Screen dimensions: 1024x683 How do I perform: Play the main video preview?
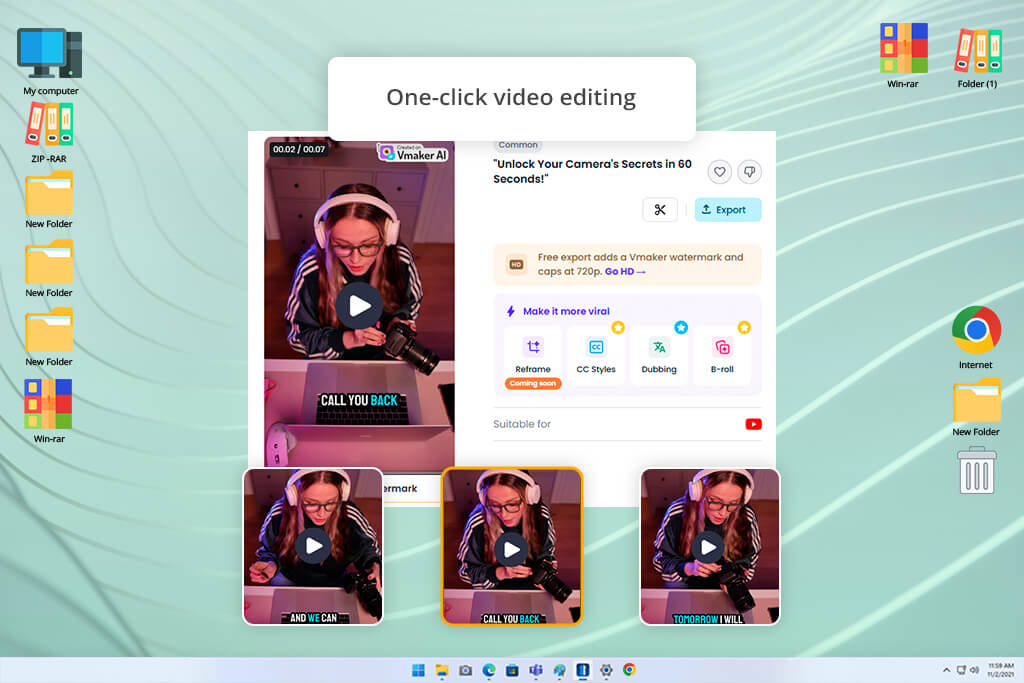359,306
